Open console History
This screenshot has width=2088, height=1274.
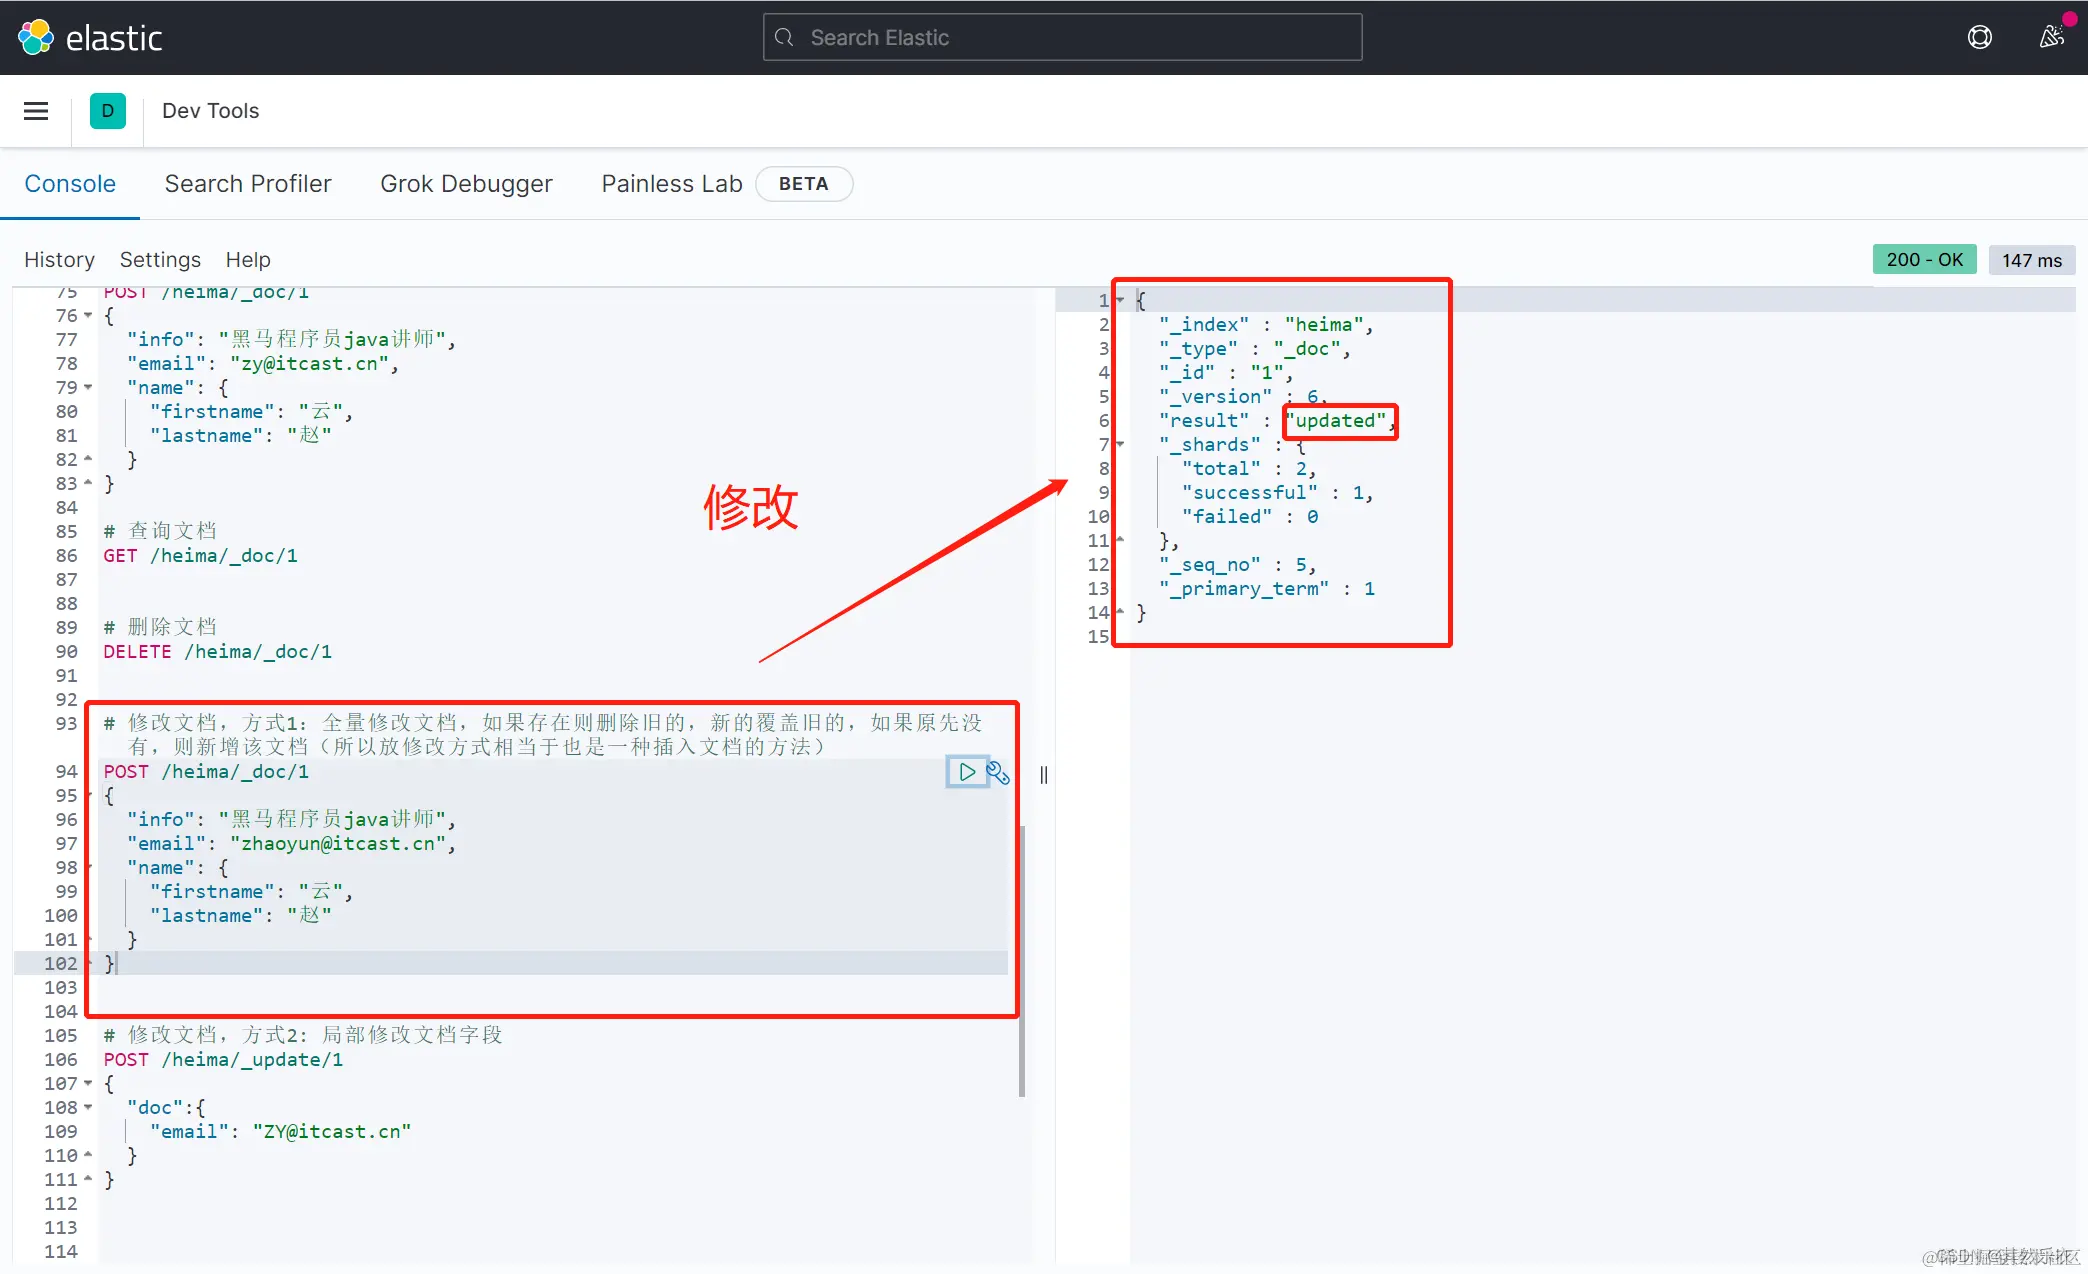59,260
